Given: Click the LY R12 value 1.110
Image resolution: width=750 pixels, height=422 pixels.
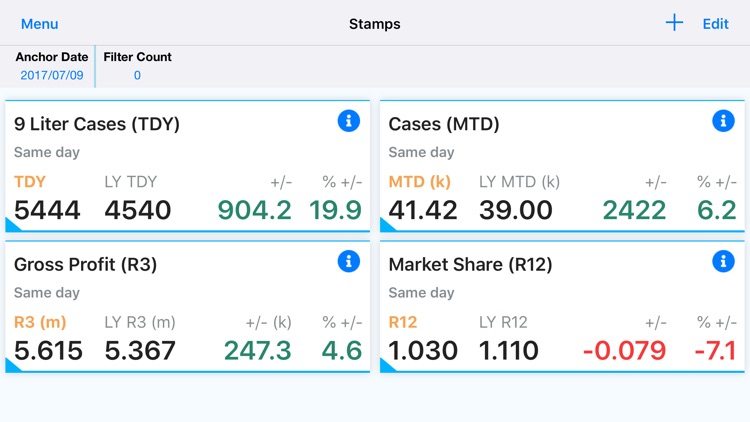Looking at the screenshot, I should click(509, 351).
